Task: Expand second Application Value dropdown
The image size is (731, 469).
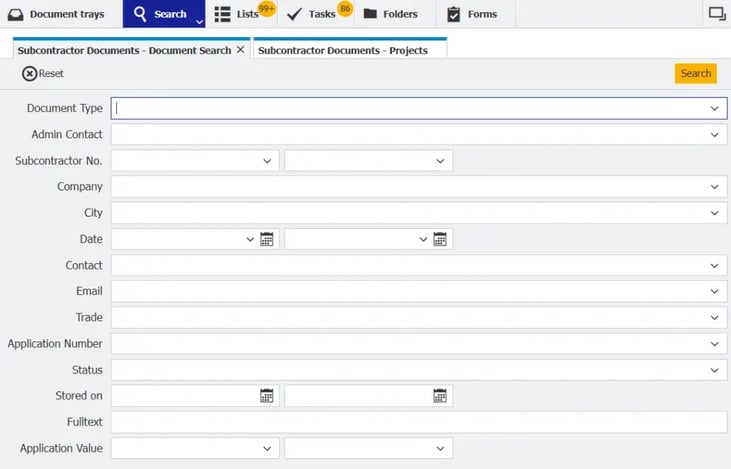Action: tap(440, 448)
